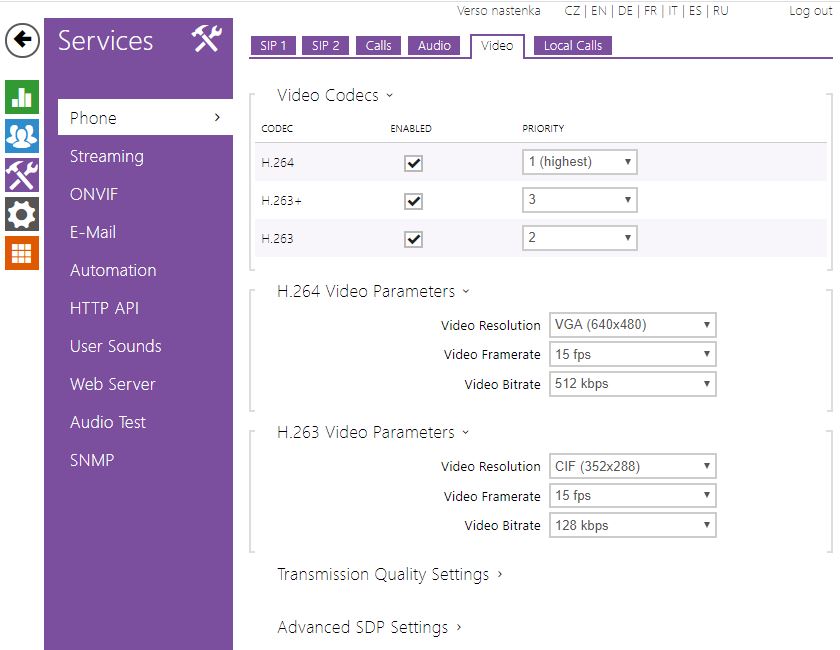Open the gear Hardware settings icon
This screenshot has width=840, height=650.
click(x=22, y=213)
